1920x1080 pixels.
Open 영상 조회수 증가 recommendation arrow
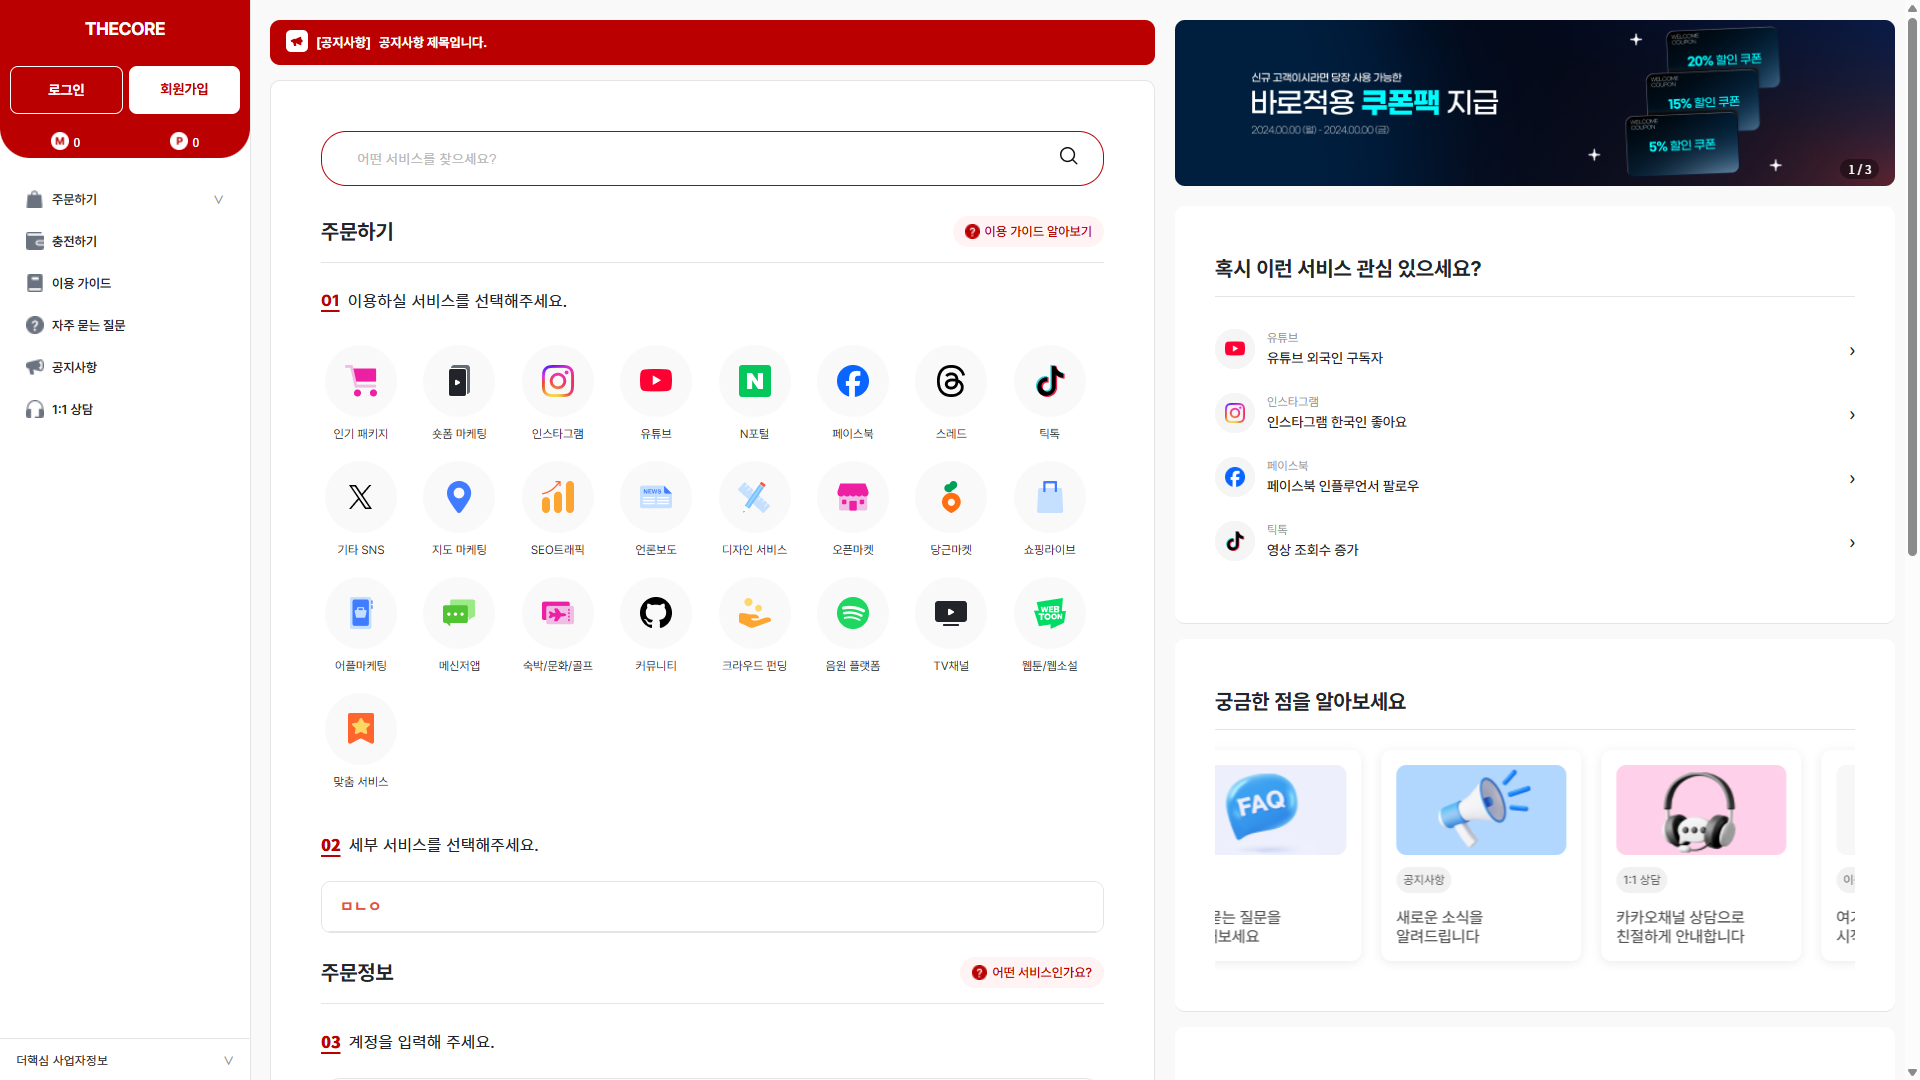[x=1852, y=543]
